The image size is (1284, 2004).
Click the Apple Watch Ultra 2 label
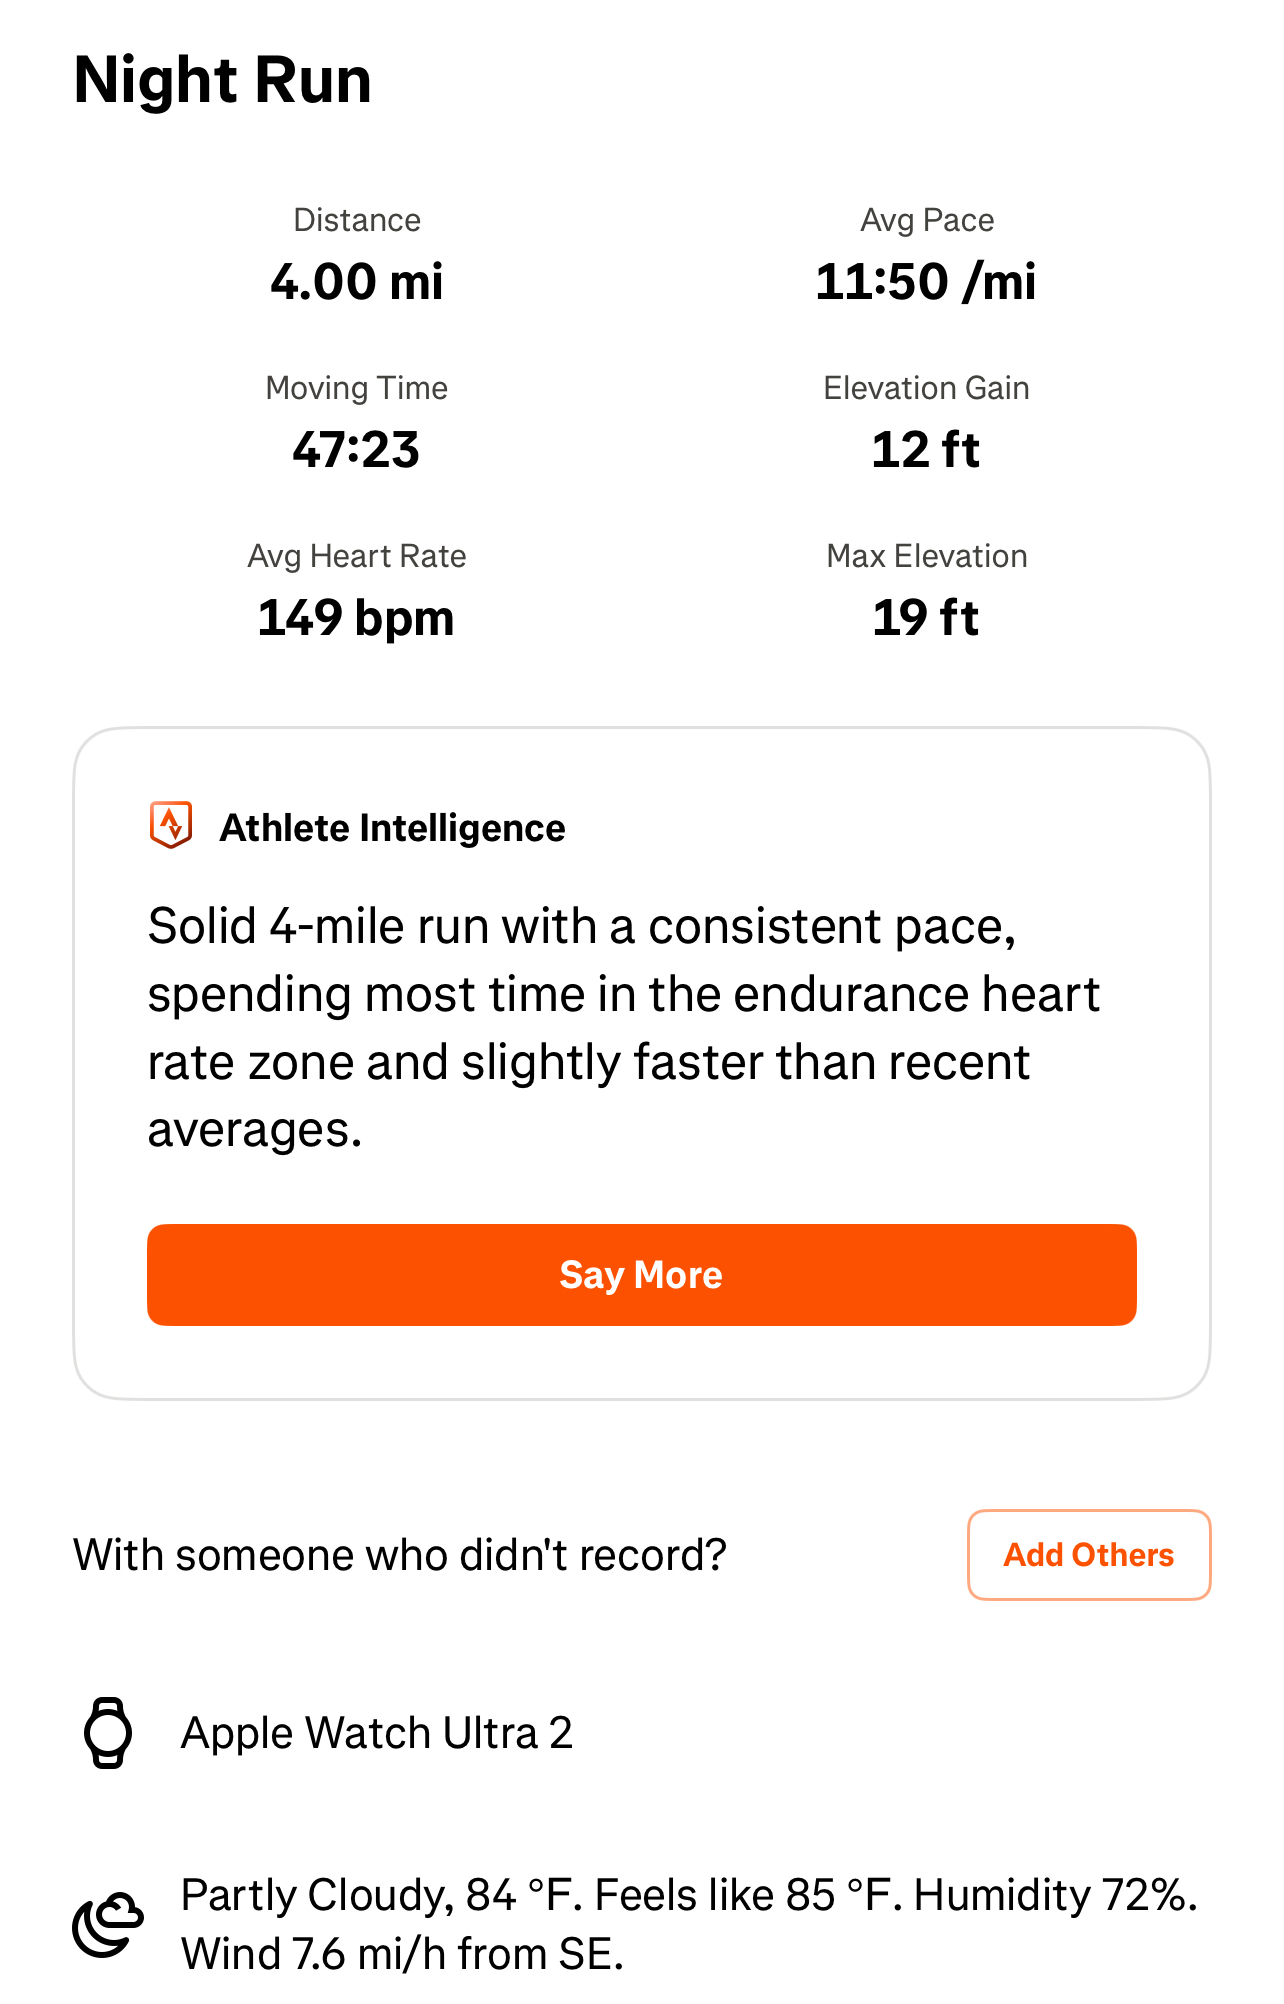(x=377, y=1733)
